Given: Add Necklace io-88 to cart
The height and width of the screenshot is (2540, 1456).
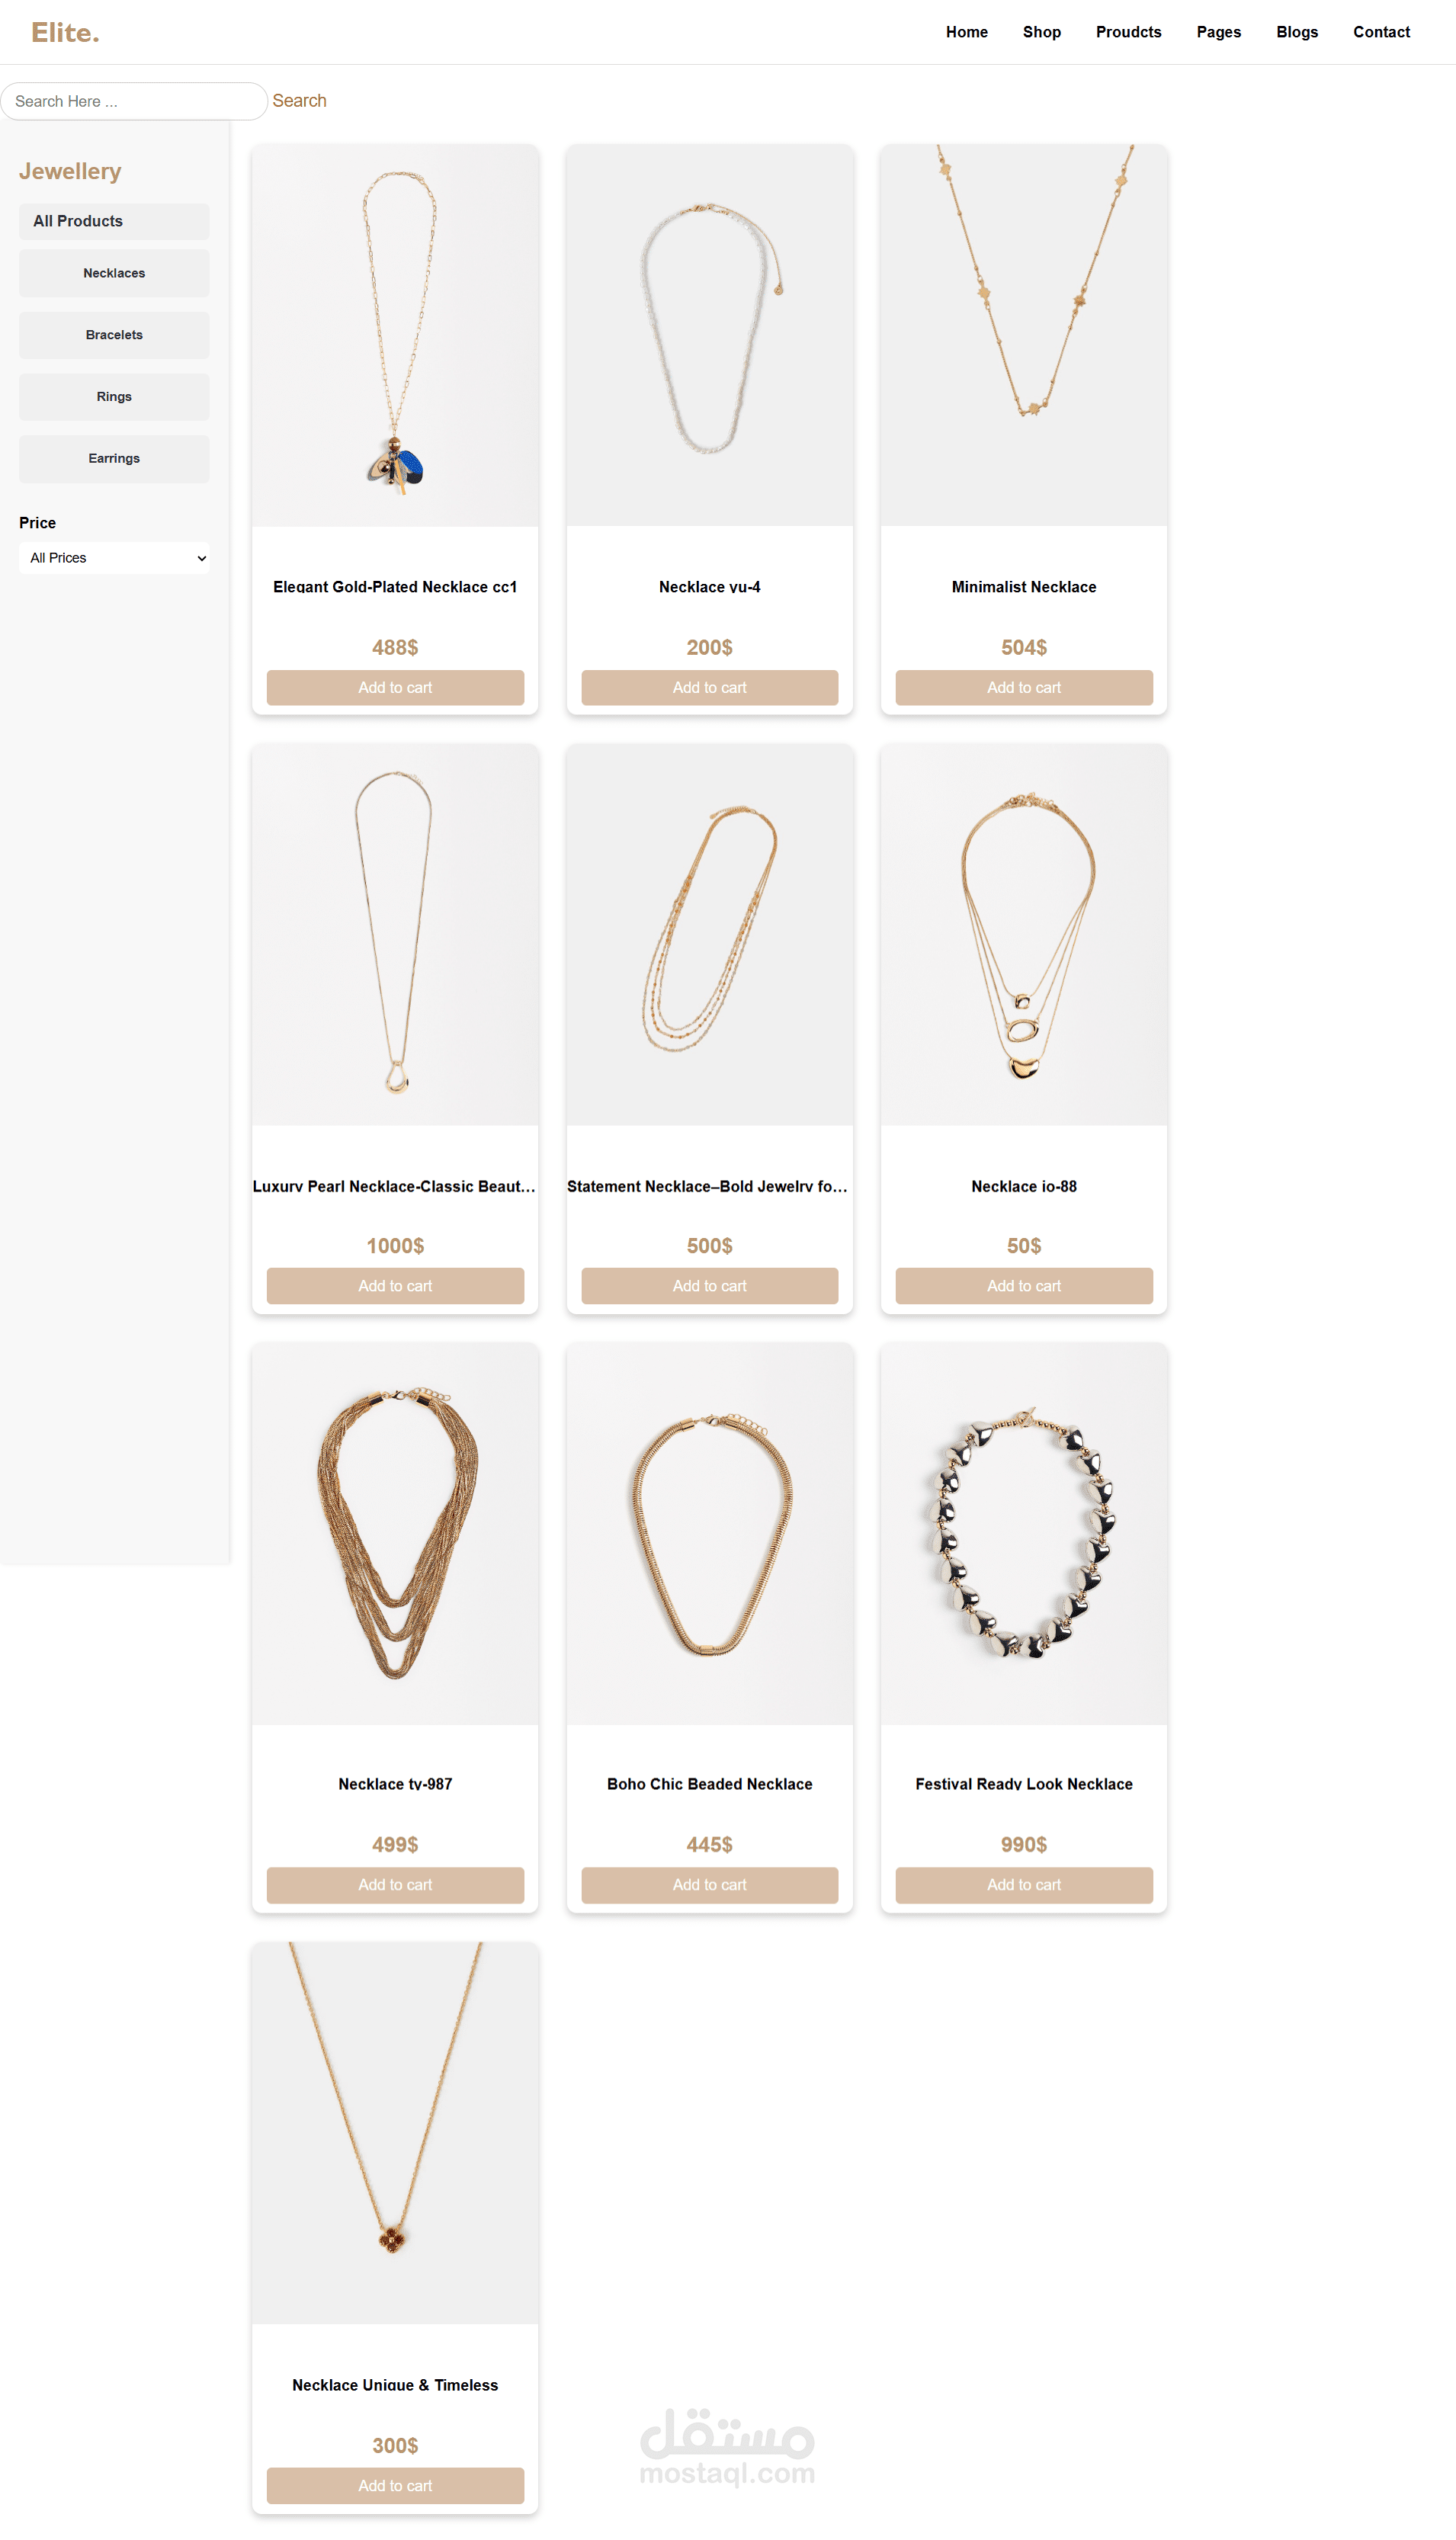Looking at the screenshot, I should [x=1023, y=1286].
